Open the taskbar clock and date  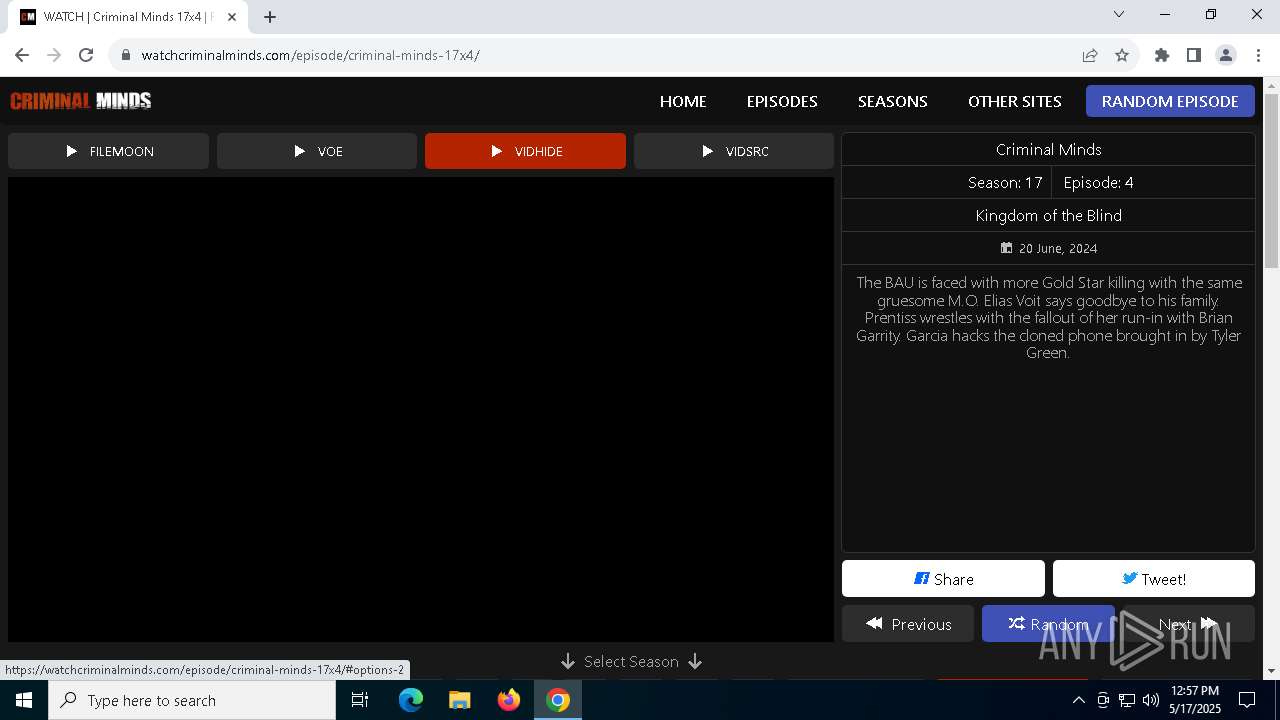point(1194,700)
